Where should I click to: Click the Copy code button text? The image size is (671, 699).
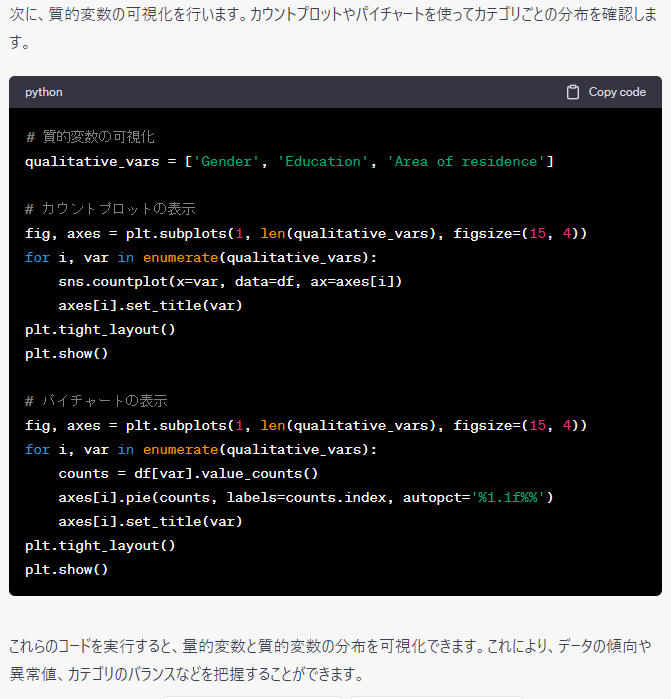point(617,92)
